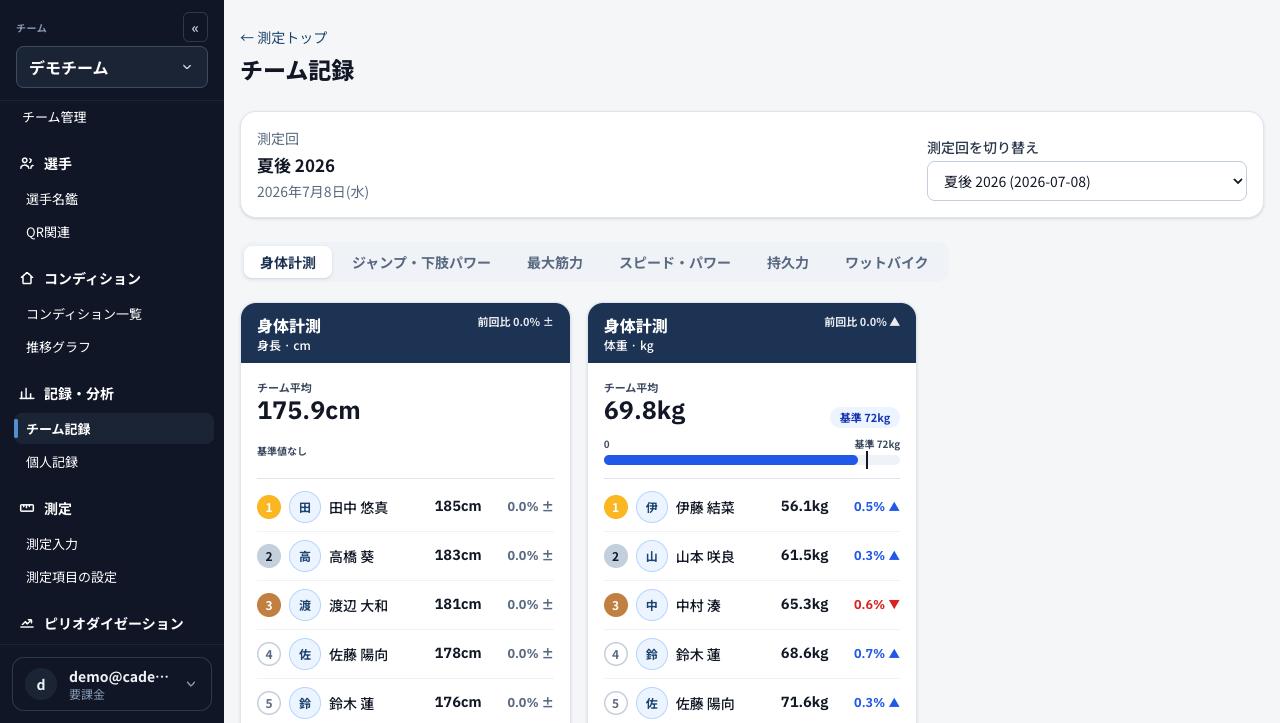The height and width of the screenshot is (723, 1280).
Task: Go to 選手名鑑
Action: (x=52, y=199)
